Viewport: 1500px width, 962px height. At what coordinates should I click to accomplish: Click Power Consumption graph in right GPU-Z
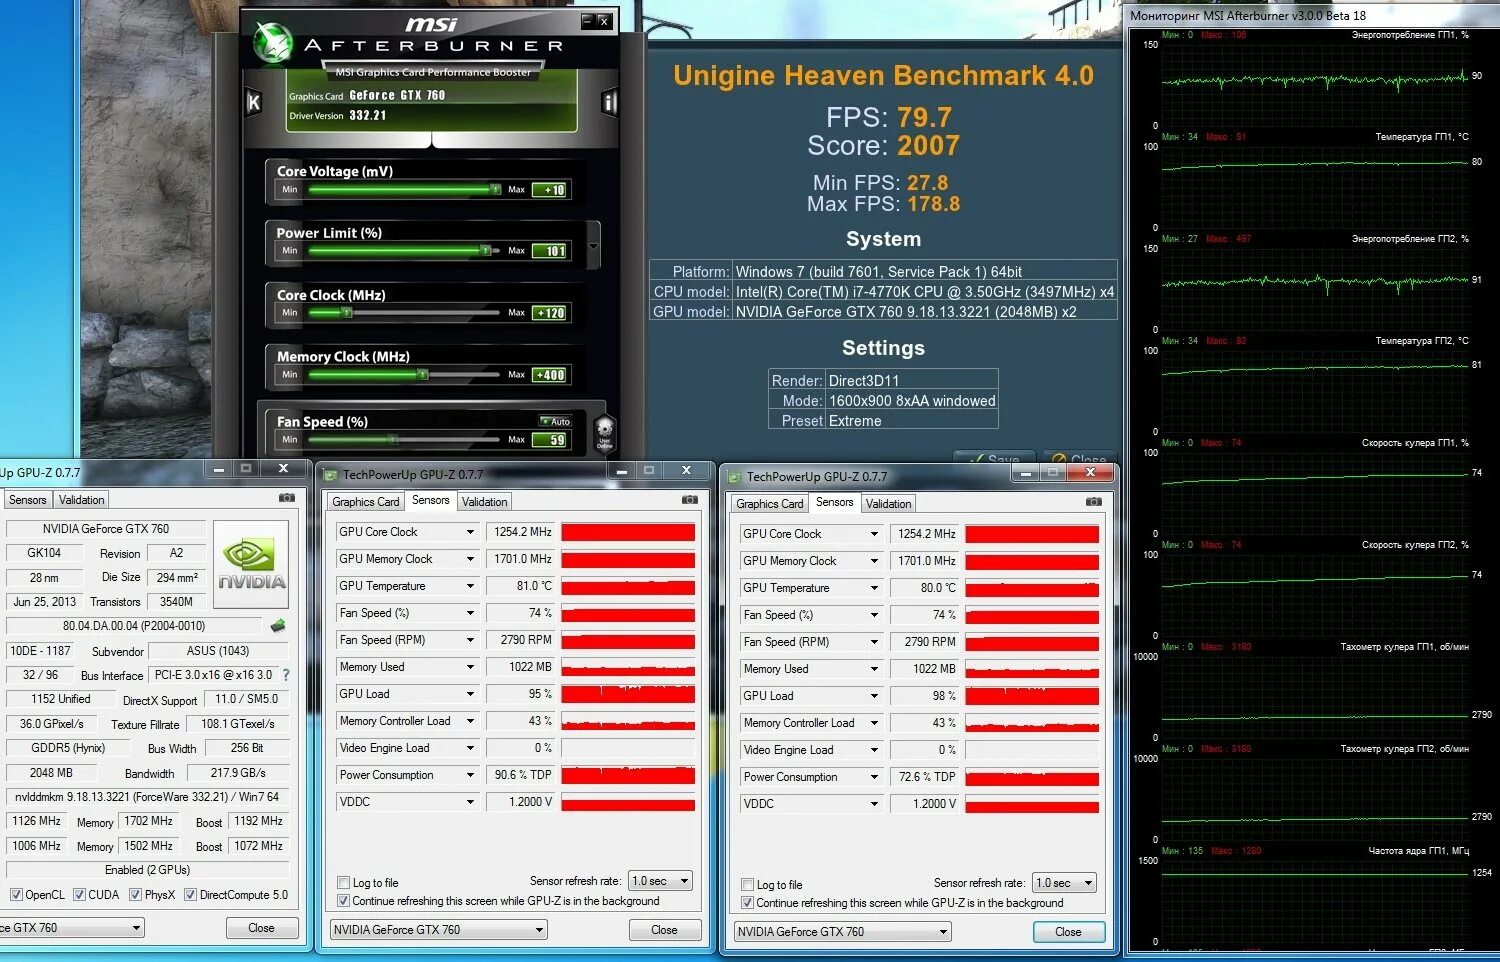point(1032,777)
